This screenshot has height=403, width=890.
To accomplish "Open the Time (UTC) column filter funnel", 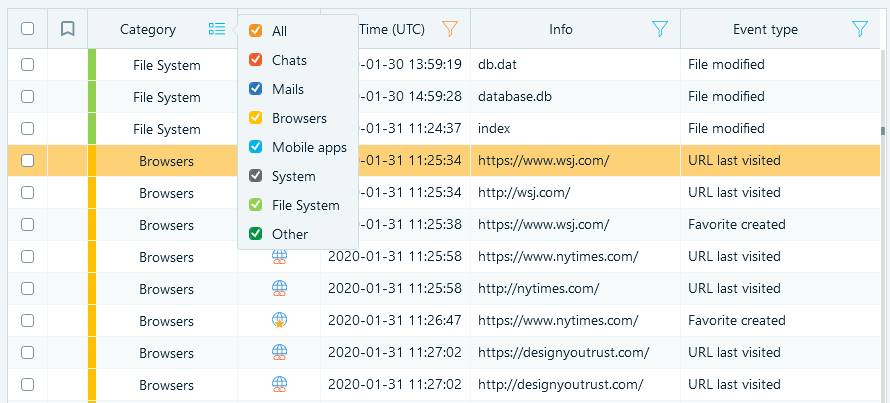I will pyautogui.click(x=450, y=29).
